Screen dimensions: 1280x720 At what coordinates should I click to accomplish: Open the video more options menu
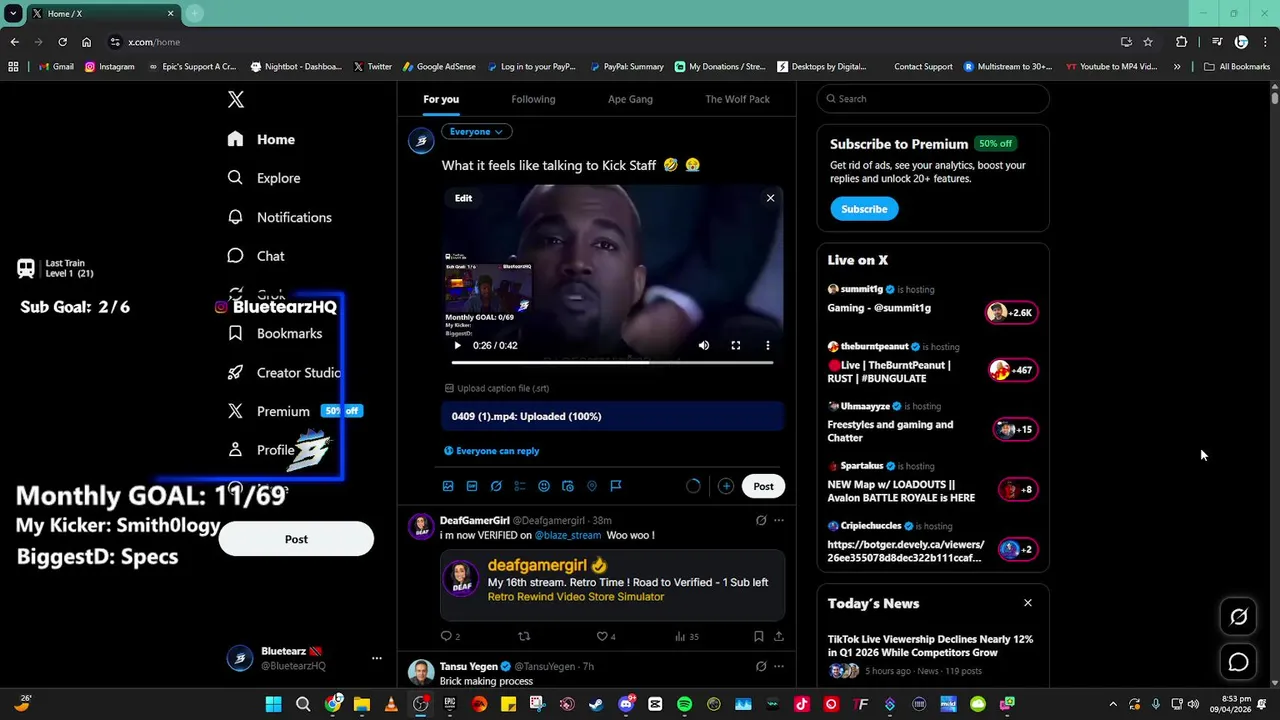(768, 346)
